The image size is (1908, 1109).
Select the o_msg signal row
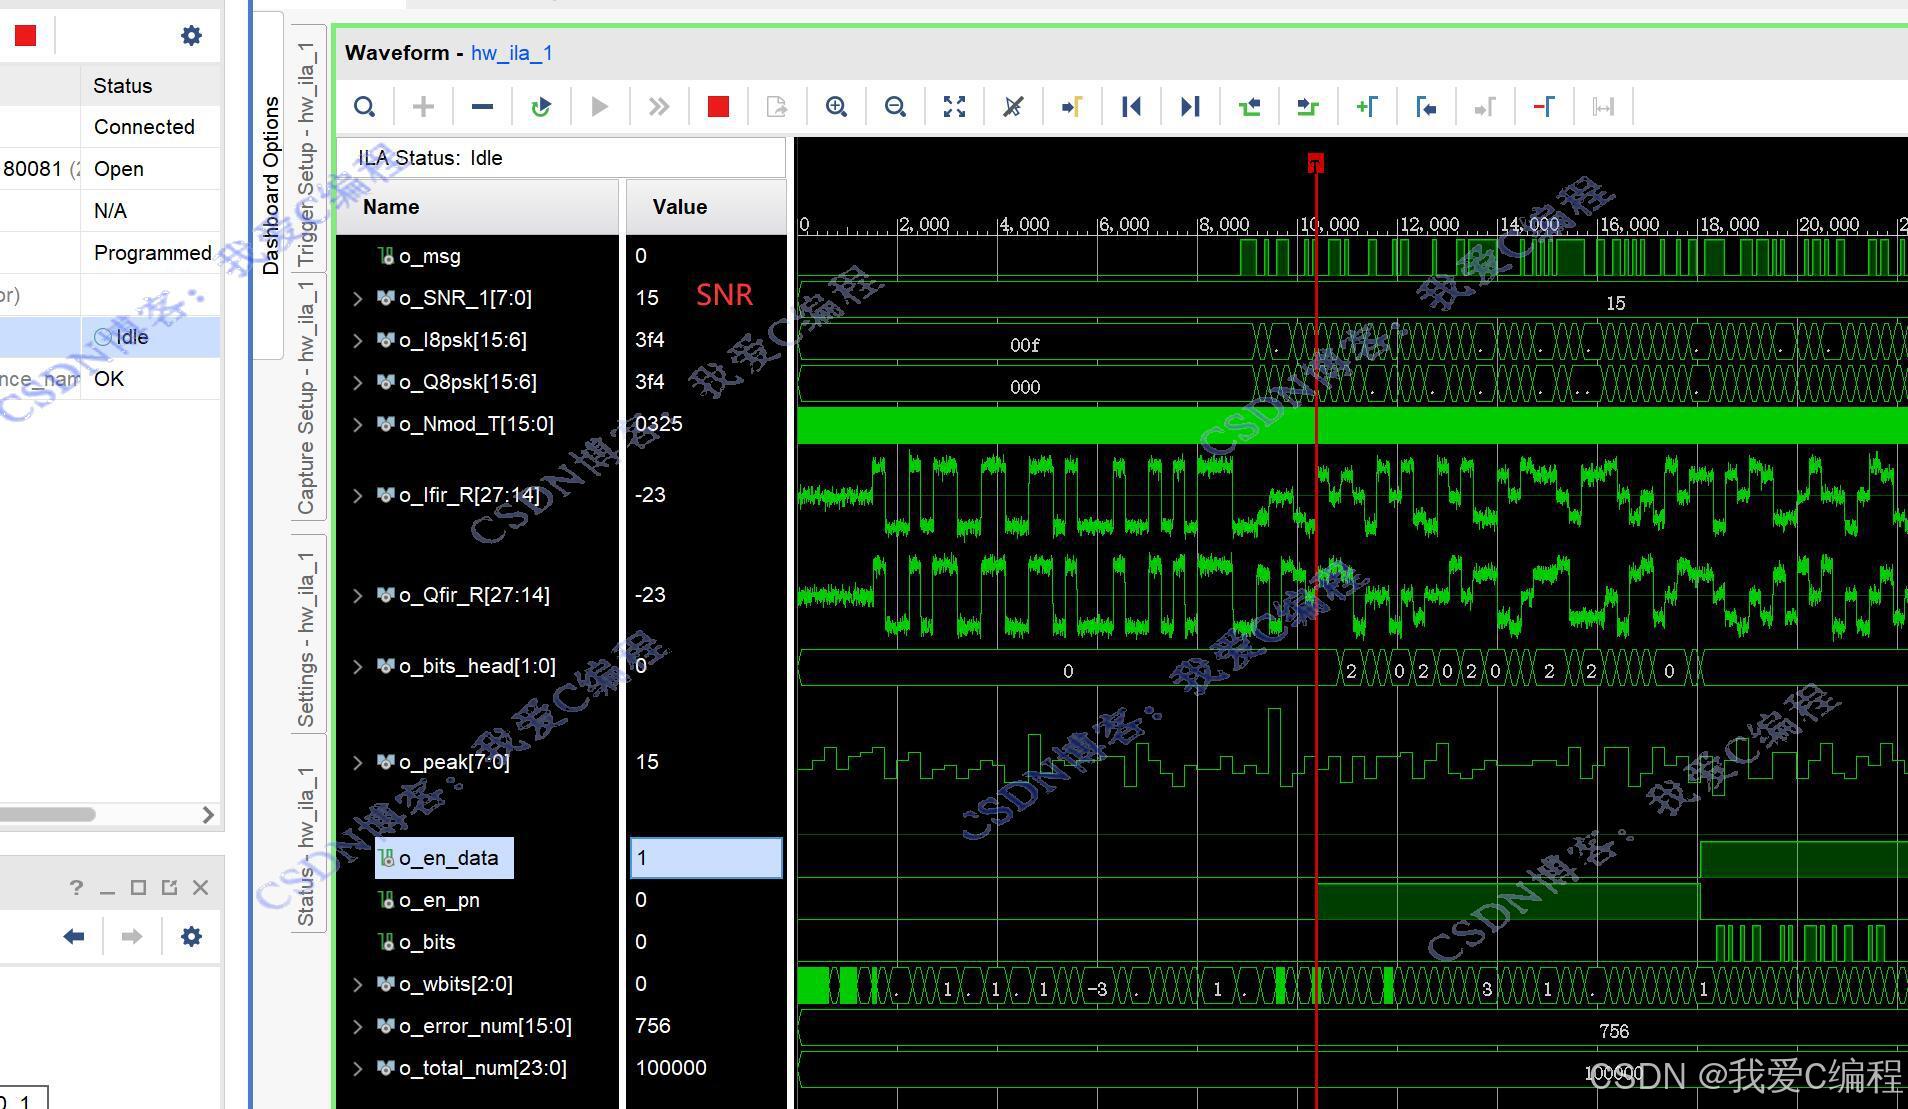(x=430, y=256)
